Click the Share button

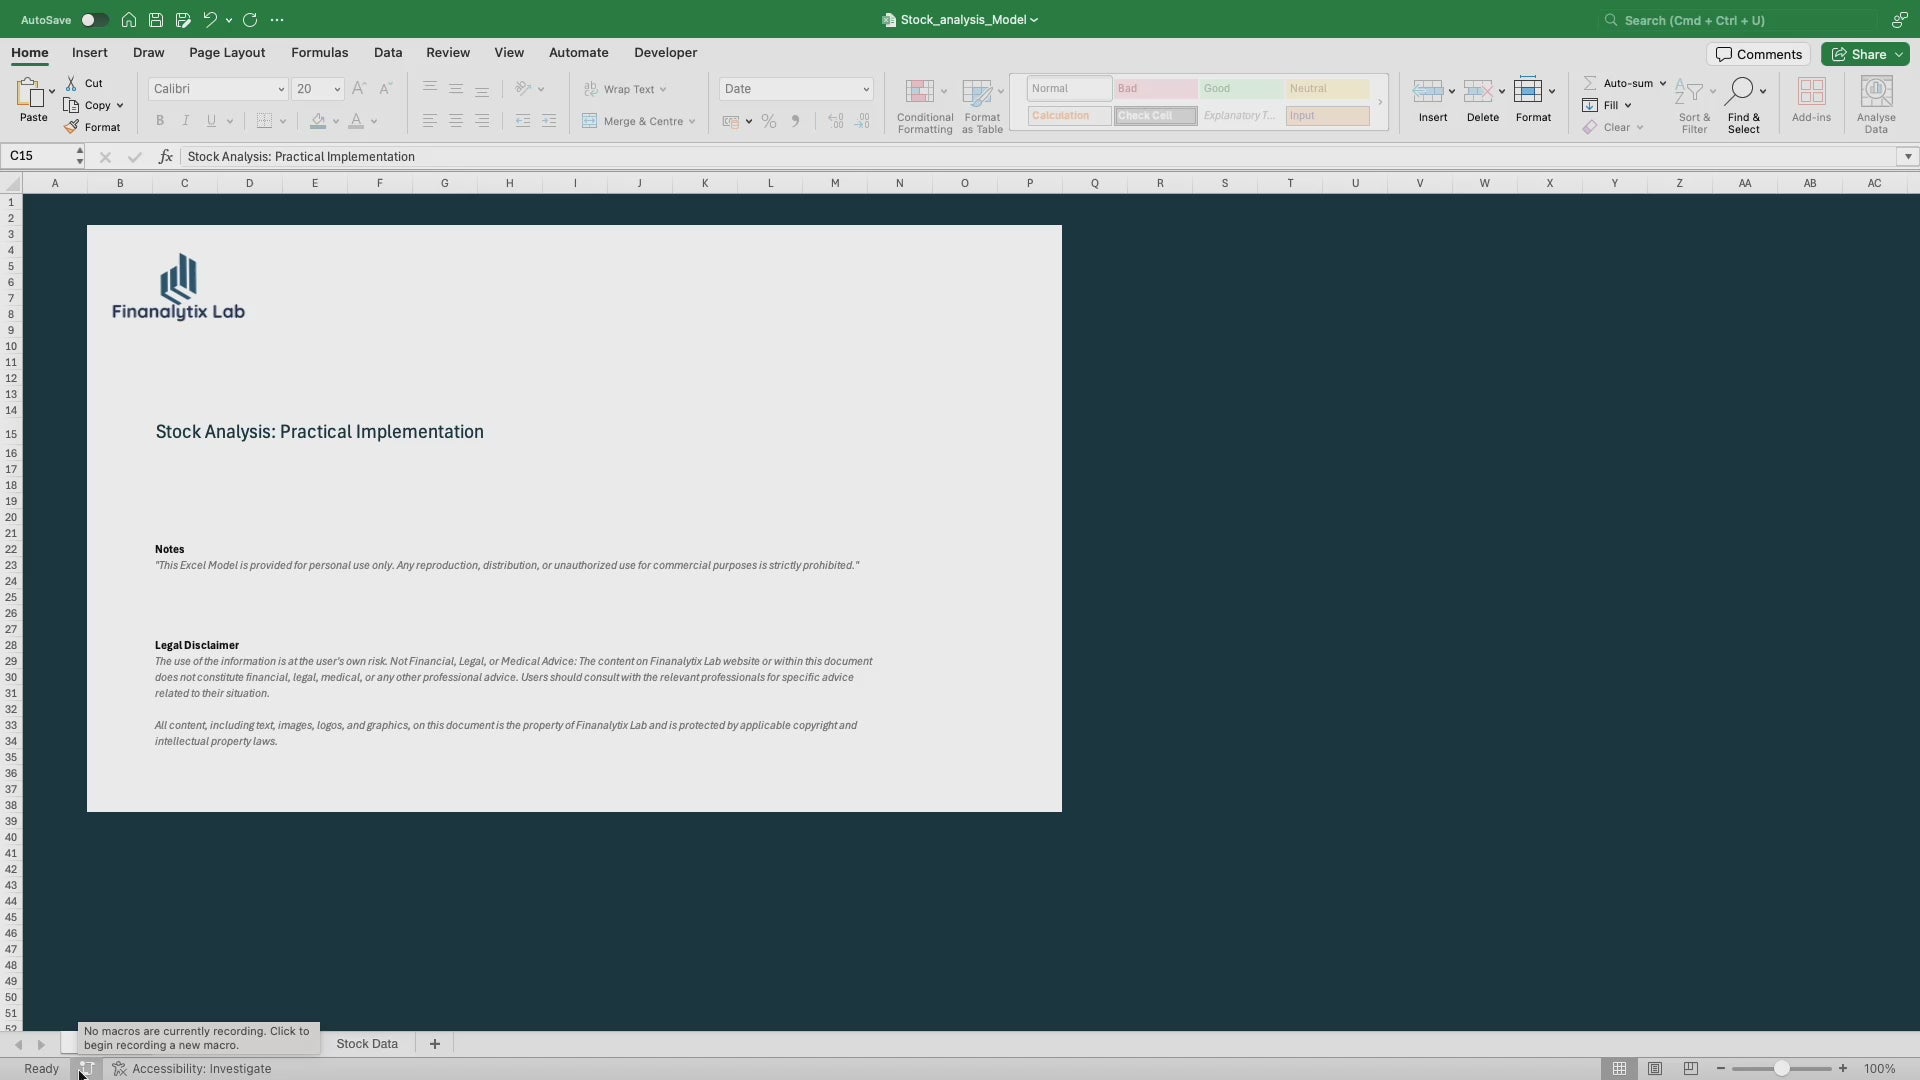point(1865,54)
